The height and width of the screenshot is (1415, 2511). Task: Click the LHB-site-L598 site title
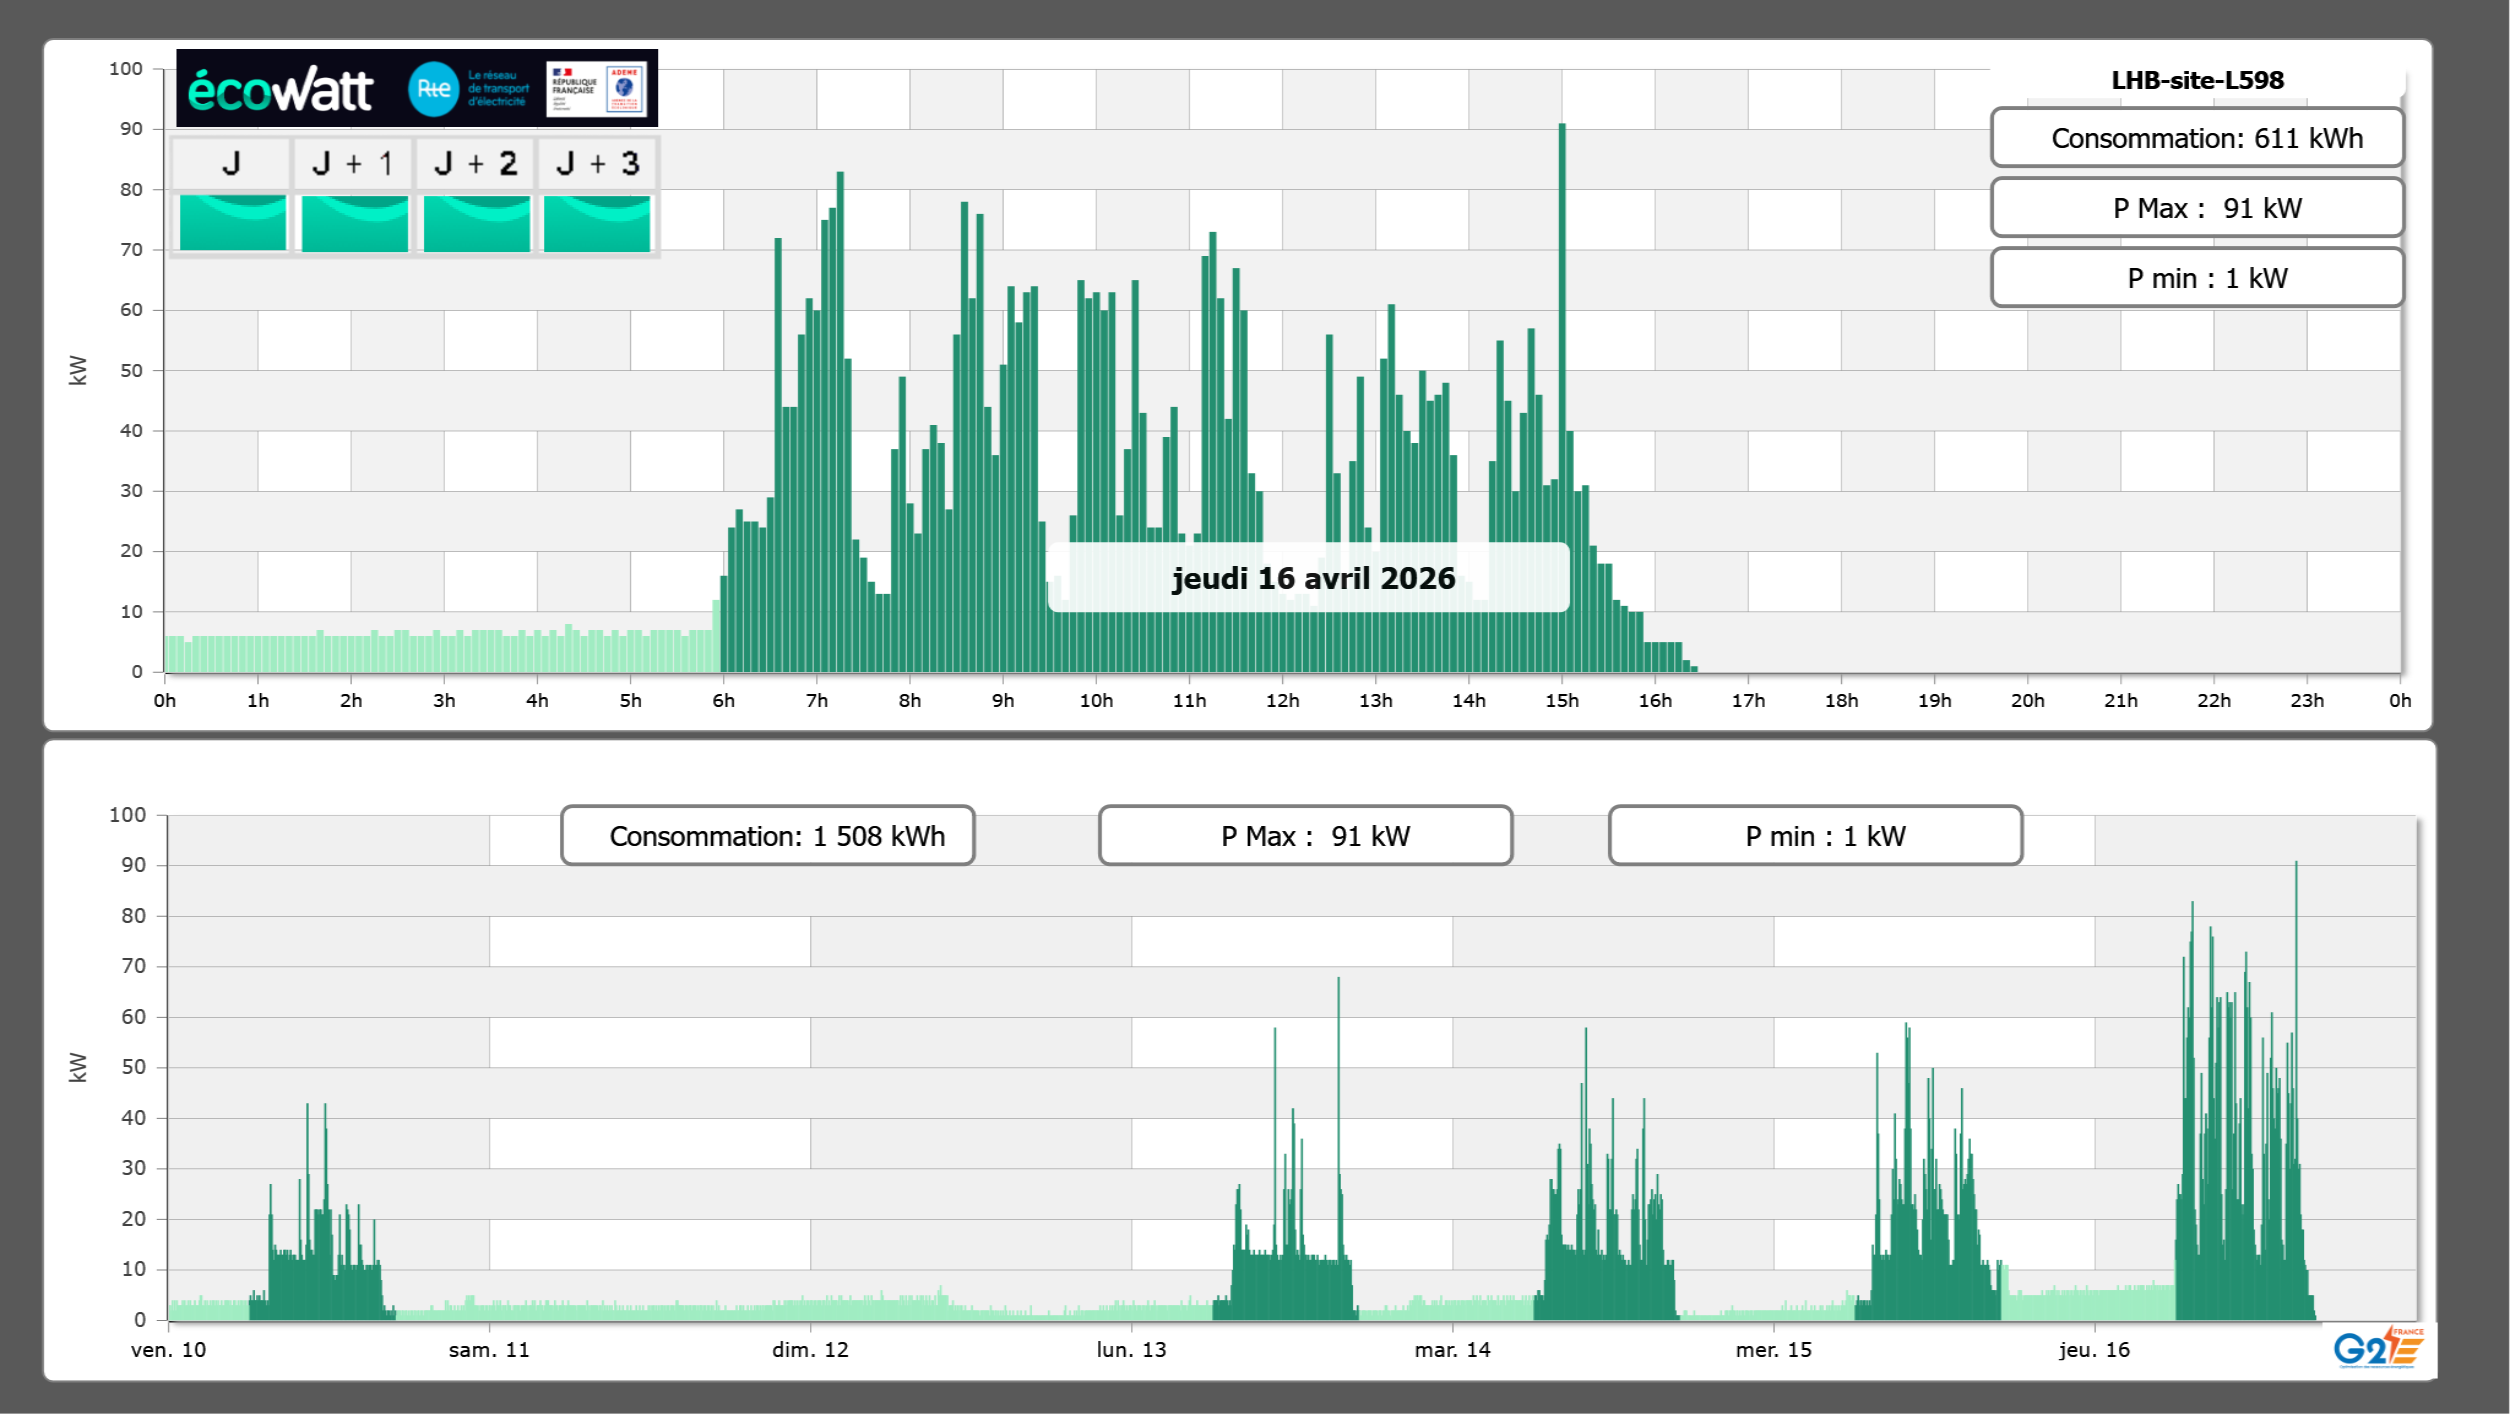click(x=2196, y=80)
